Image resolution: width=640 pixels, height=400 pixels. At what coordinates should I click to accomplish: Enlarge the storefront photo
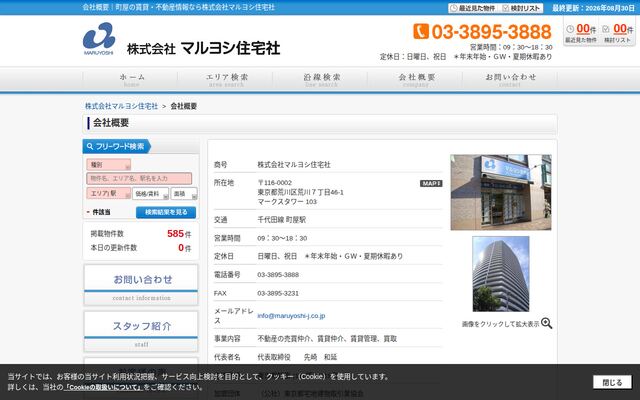[501, 192]
